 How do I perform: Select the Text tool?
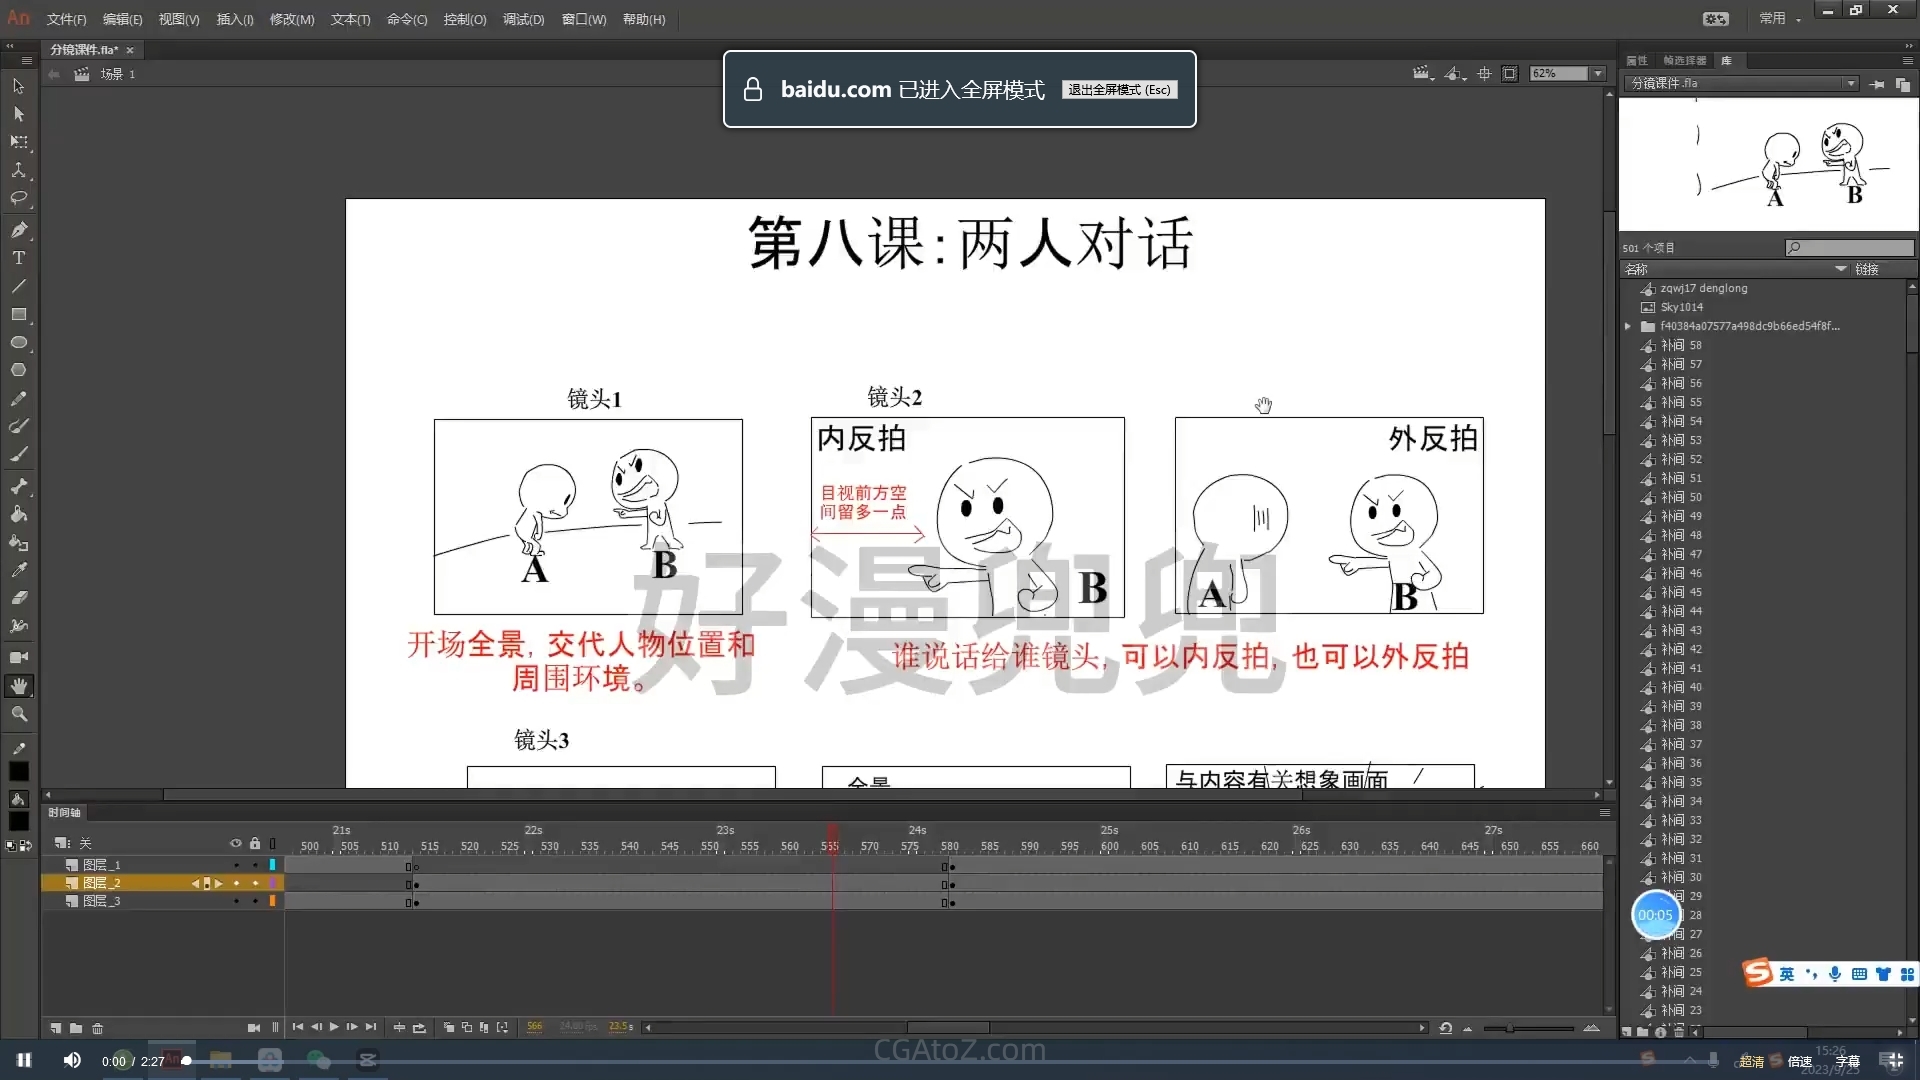18,258
